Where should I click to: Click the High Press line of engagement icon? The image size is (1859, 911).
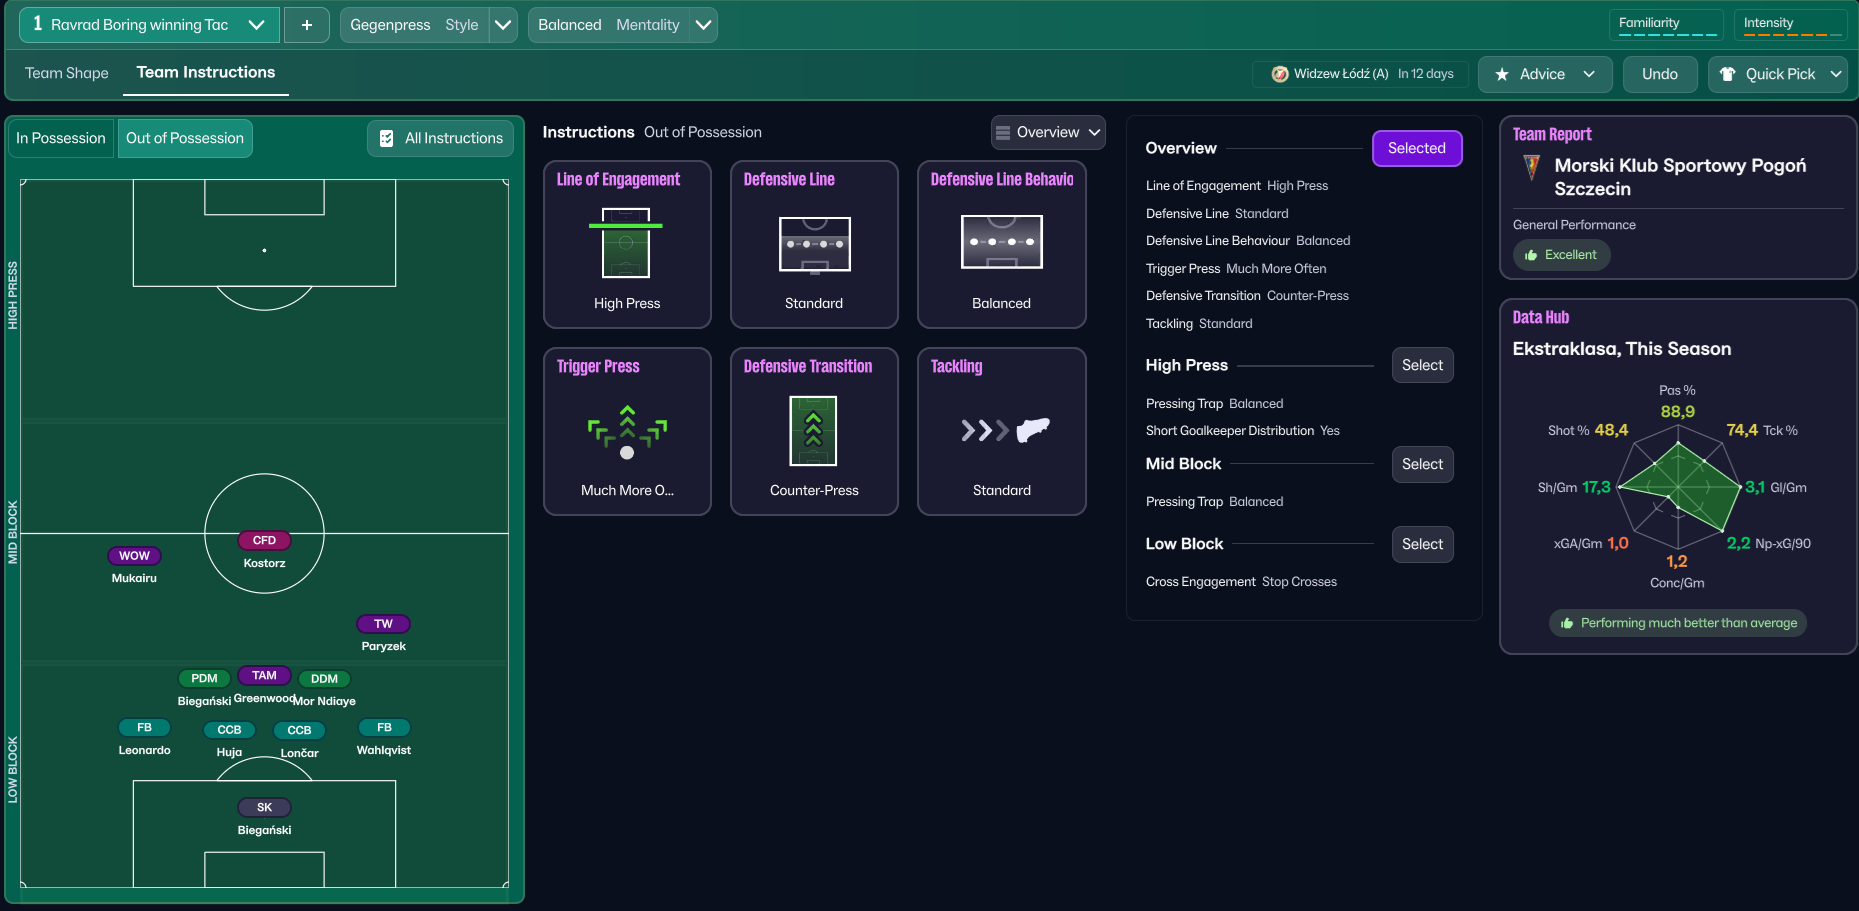626,243
